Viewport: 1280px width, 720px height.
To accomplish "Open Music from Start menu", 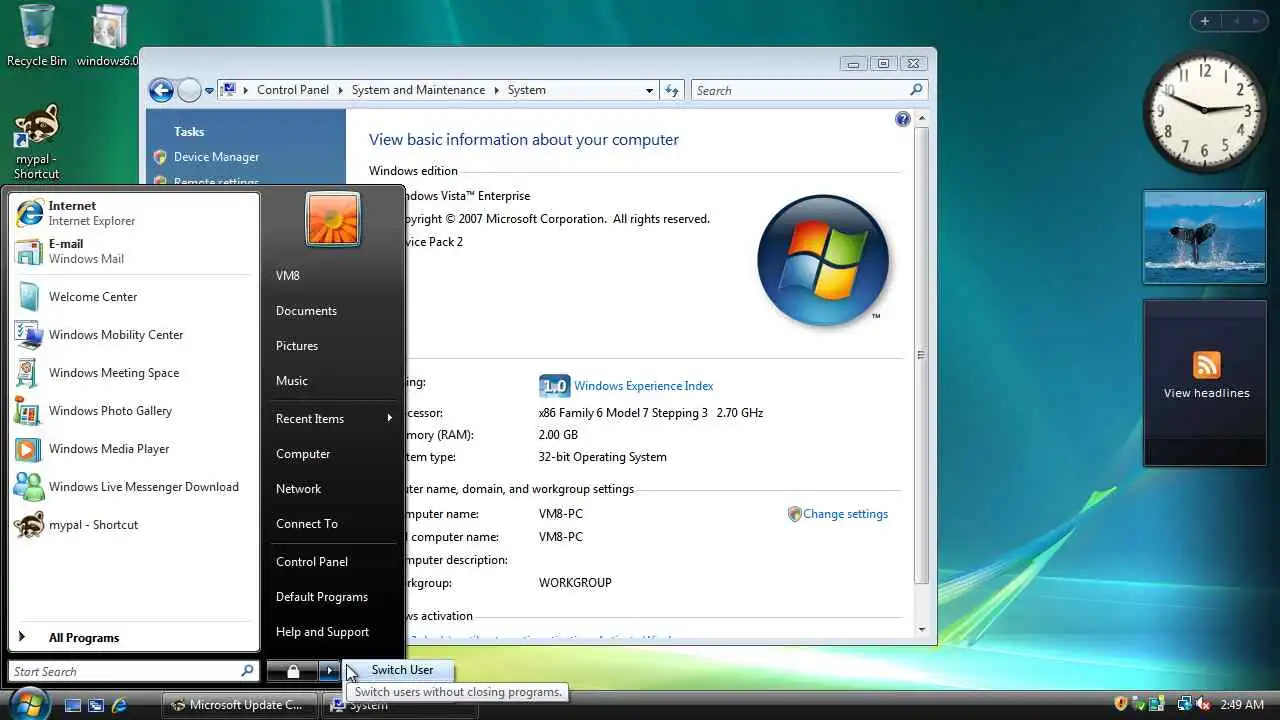I will (x=292, y=381).
